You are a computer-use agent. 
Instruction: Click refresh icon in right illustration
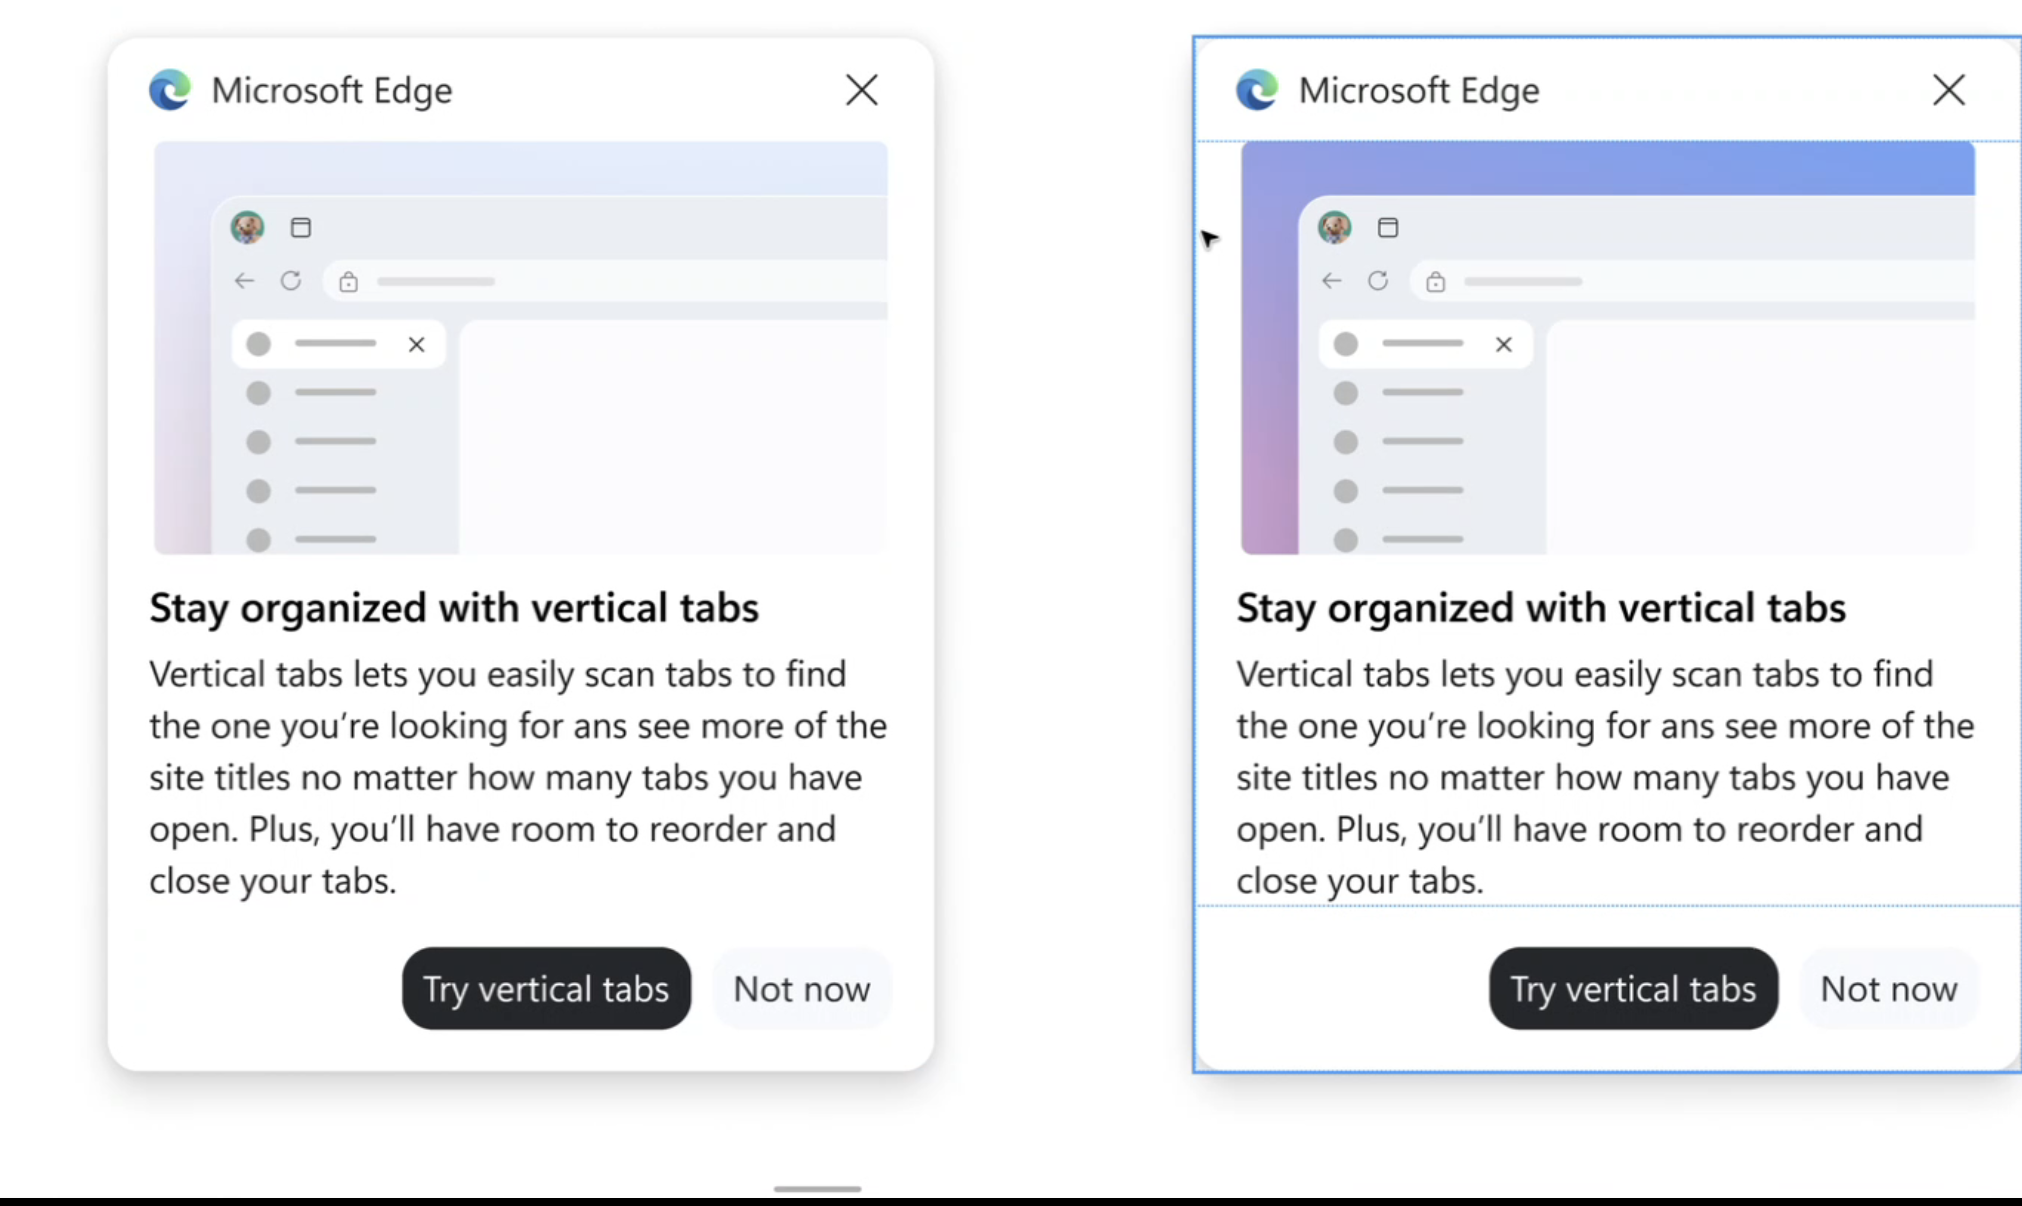[x=1378, y=281]
